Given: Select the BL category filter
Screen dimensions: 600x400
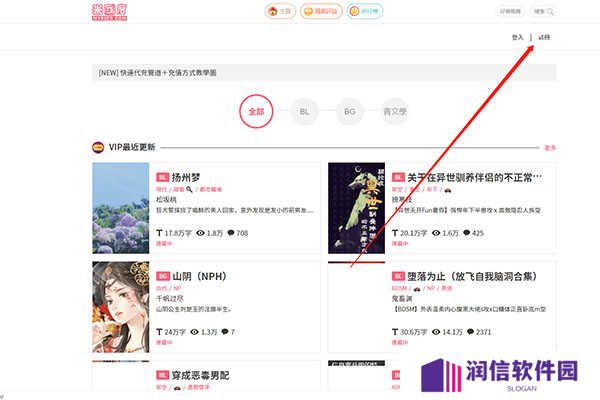Looking at the screenshot, I should point(304,111).
